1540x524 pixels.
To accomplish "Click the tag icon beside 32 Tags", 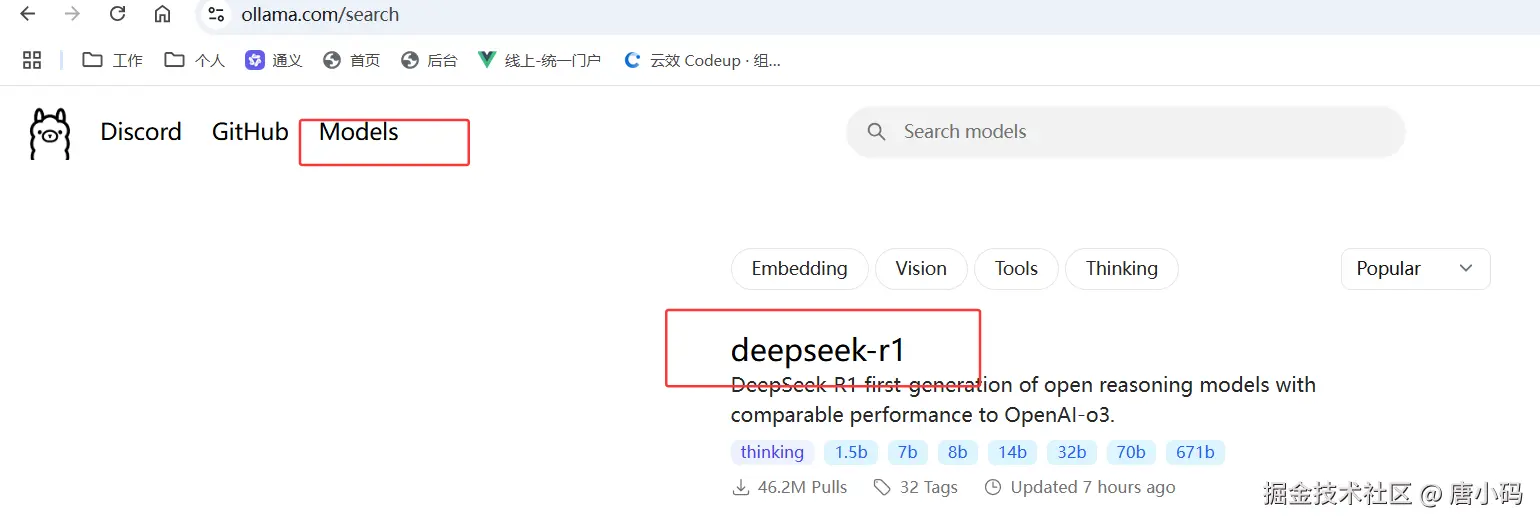I will click(882, 487).
